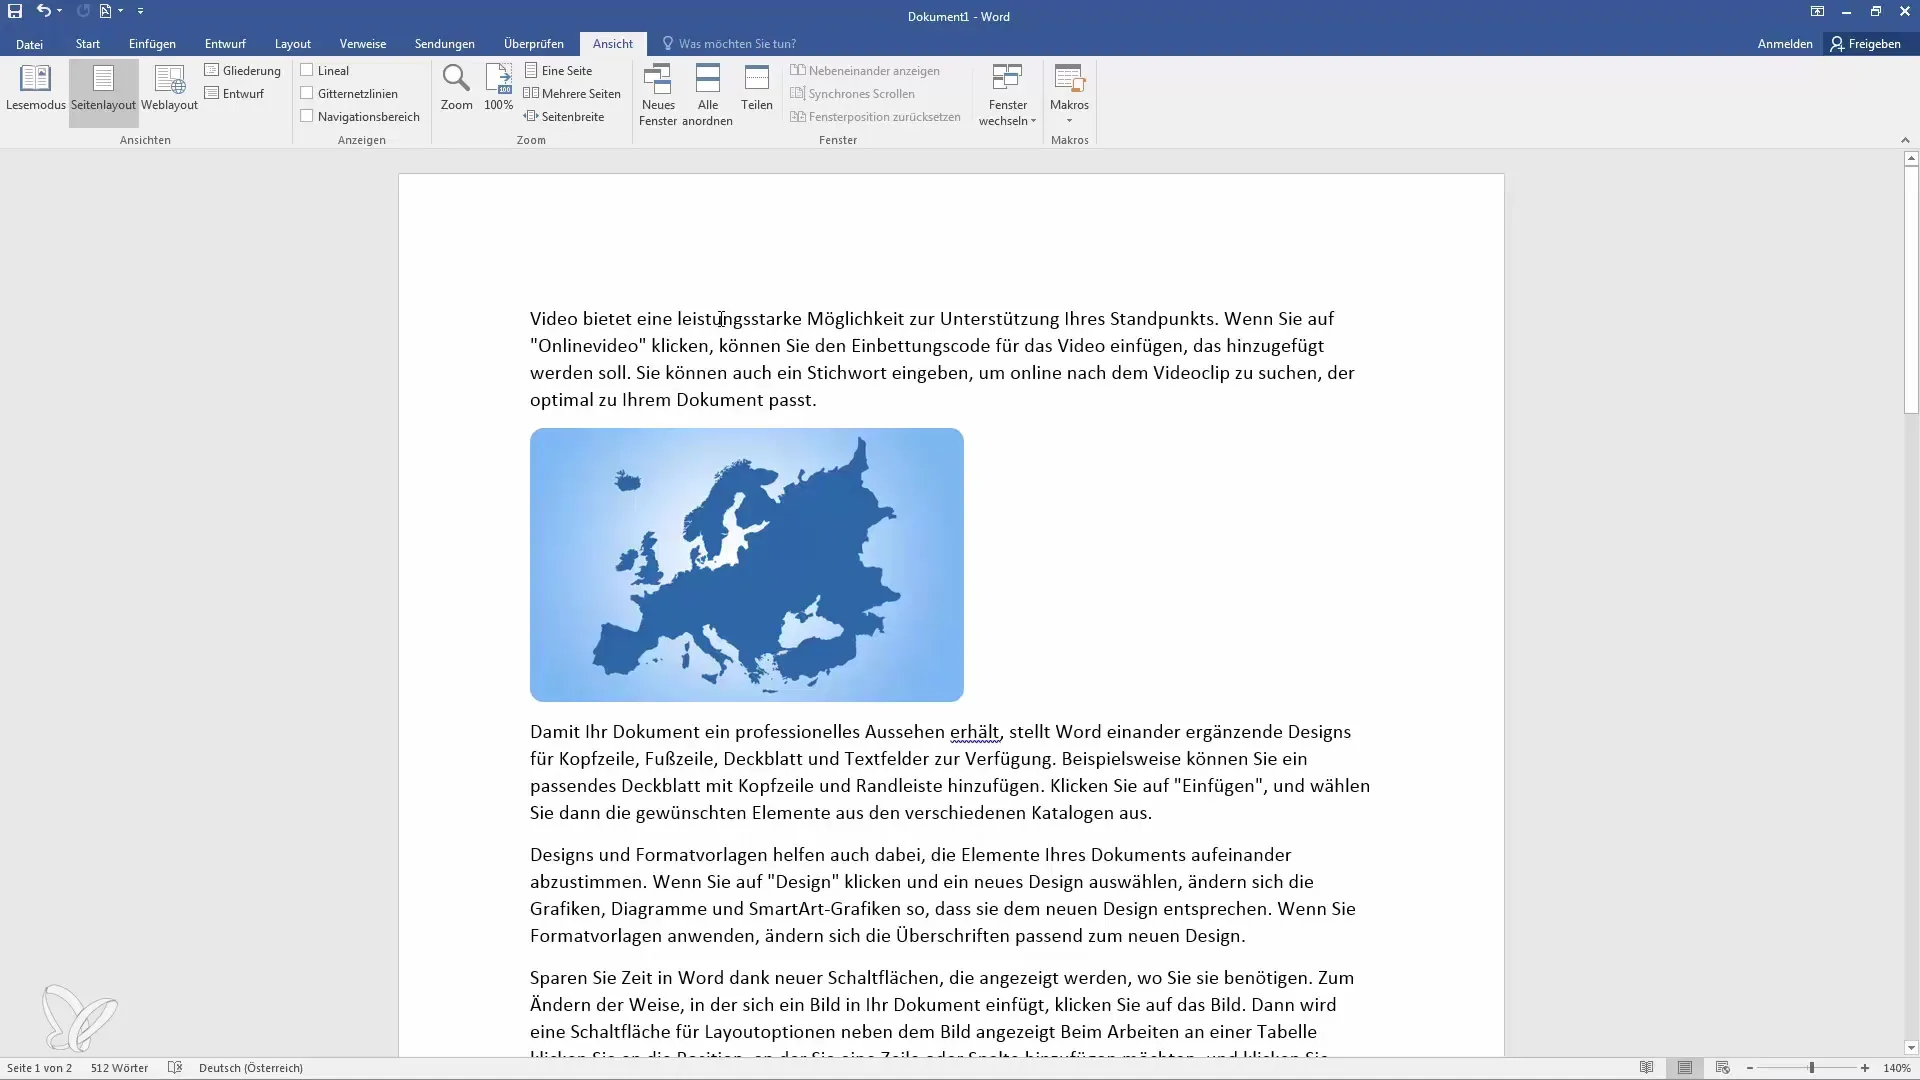Click the redo icon in title bar
This screenshot has width=1920, height=1080.
click(x=83, y=11)
